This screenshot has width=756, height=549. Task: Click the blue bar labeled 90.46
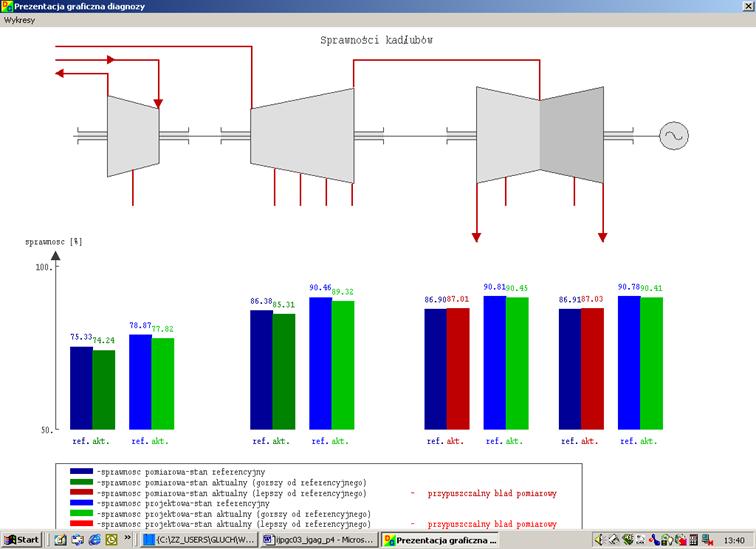click(320, 363)
